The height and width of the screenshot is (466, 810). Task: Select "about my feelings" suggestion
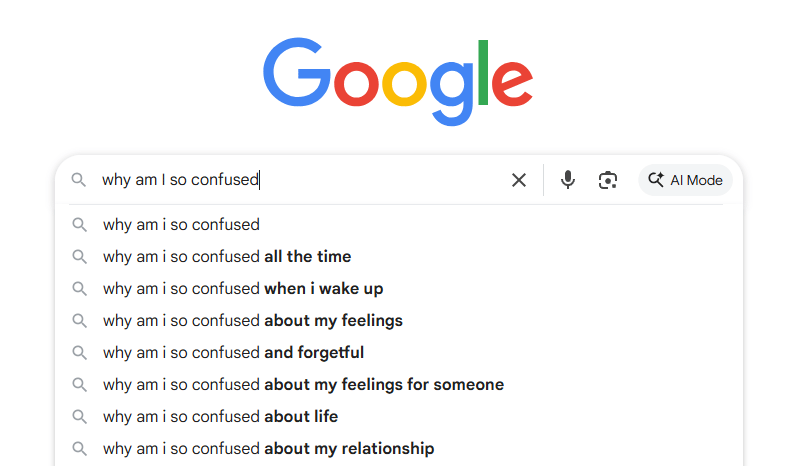pyautogui.click(x=253, y=321)
